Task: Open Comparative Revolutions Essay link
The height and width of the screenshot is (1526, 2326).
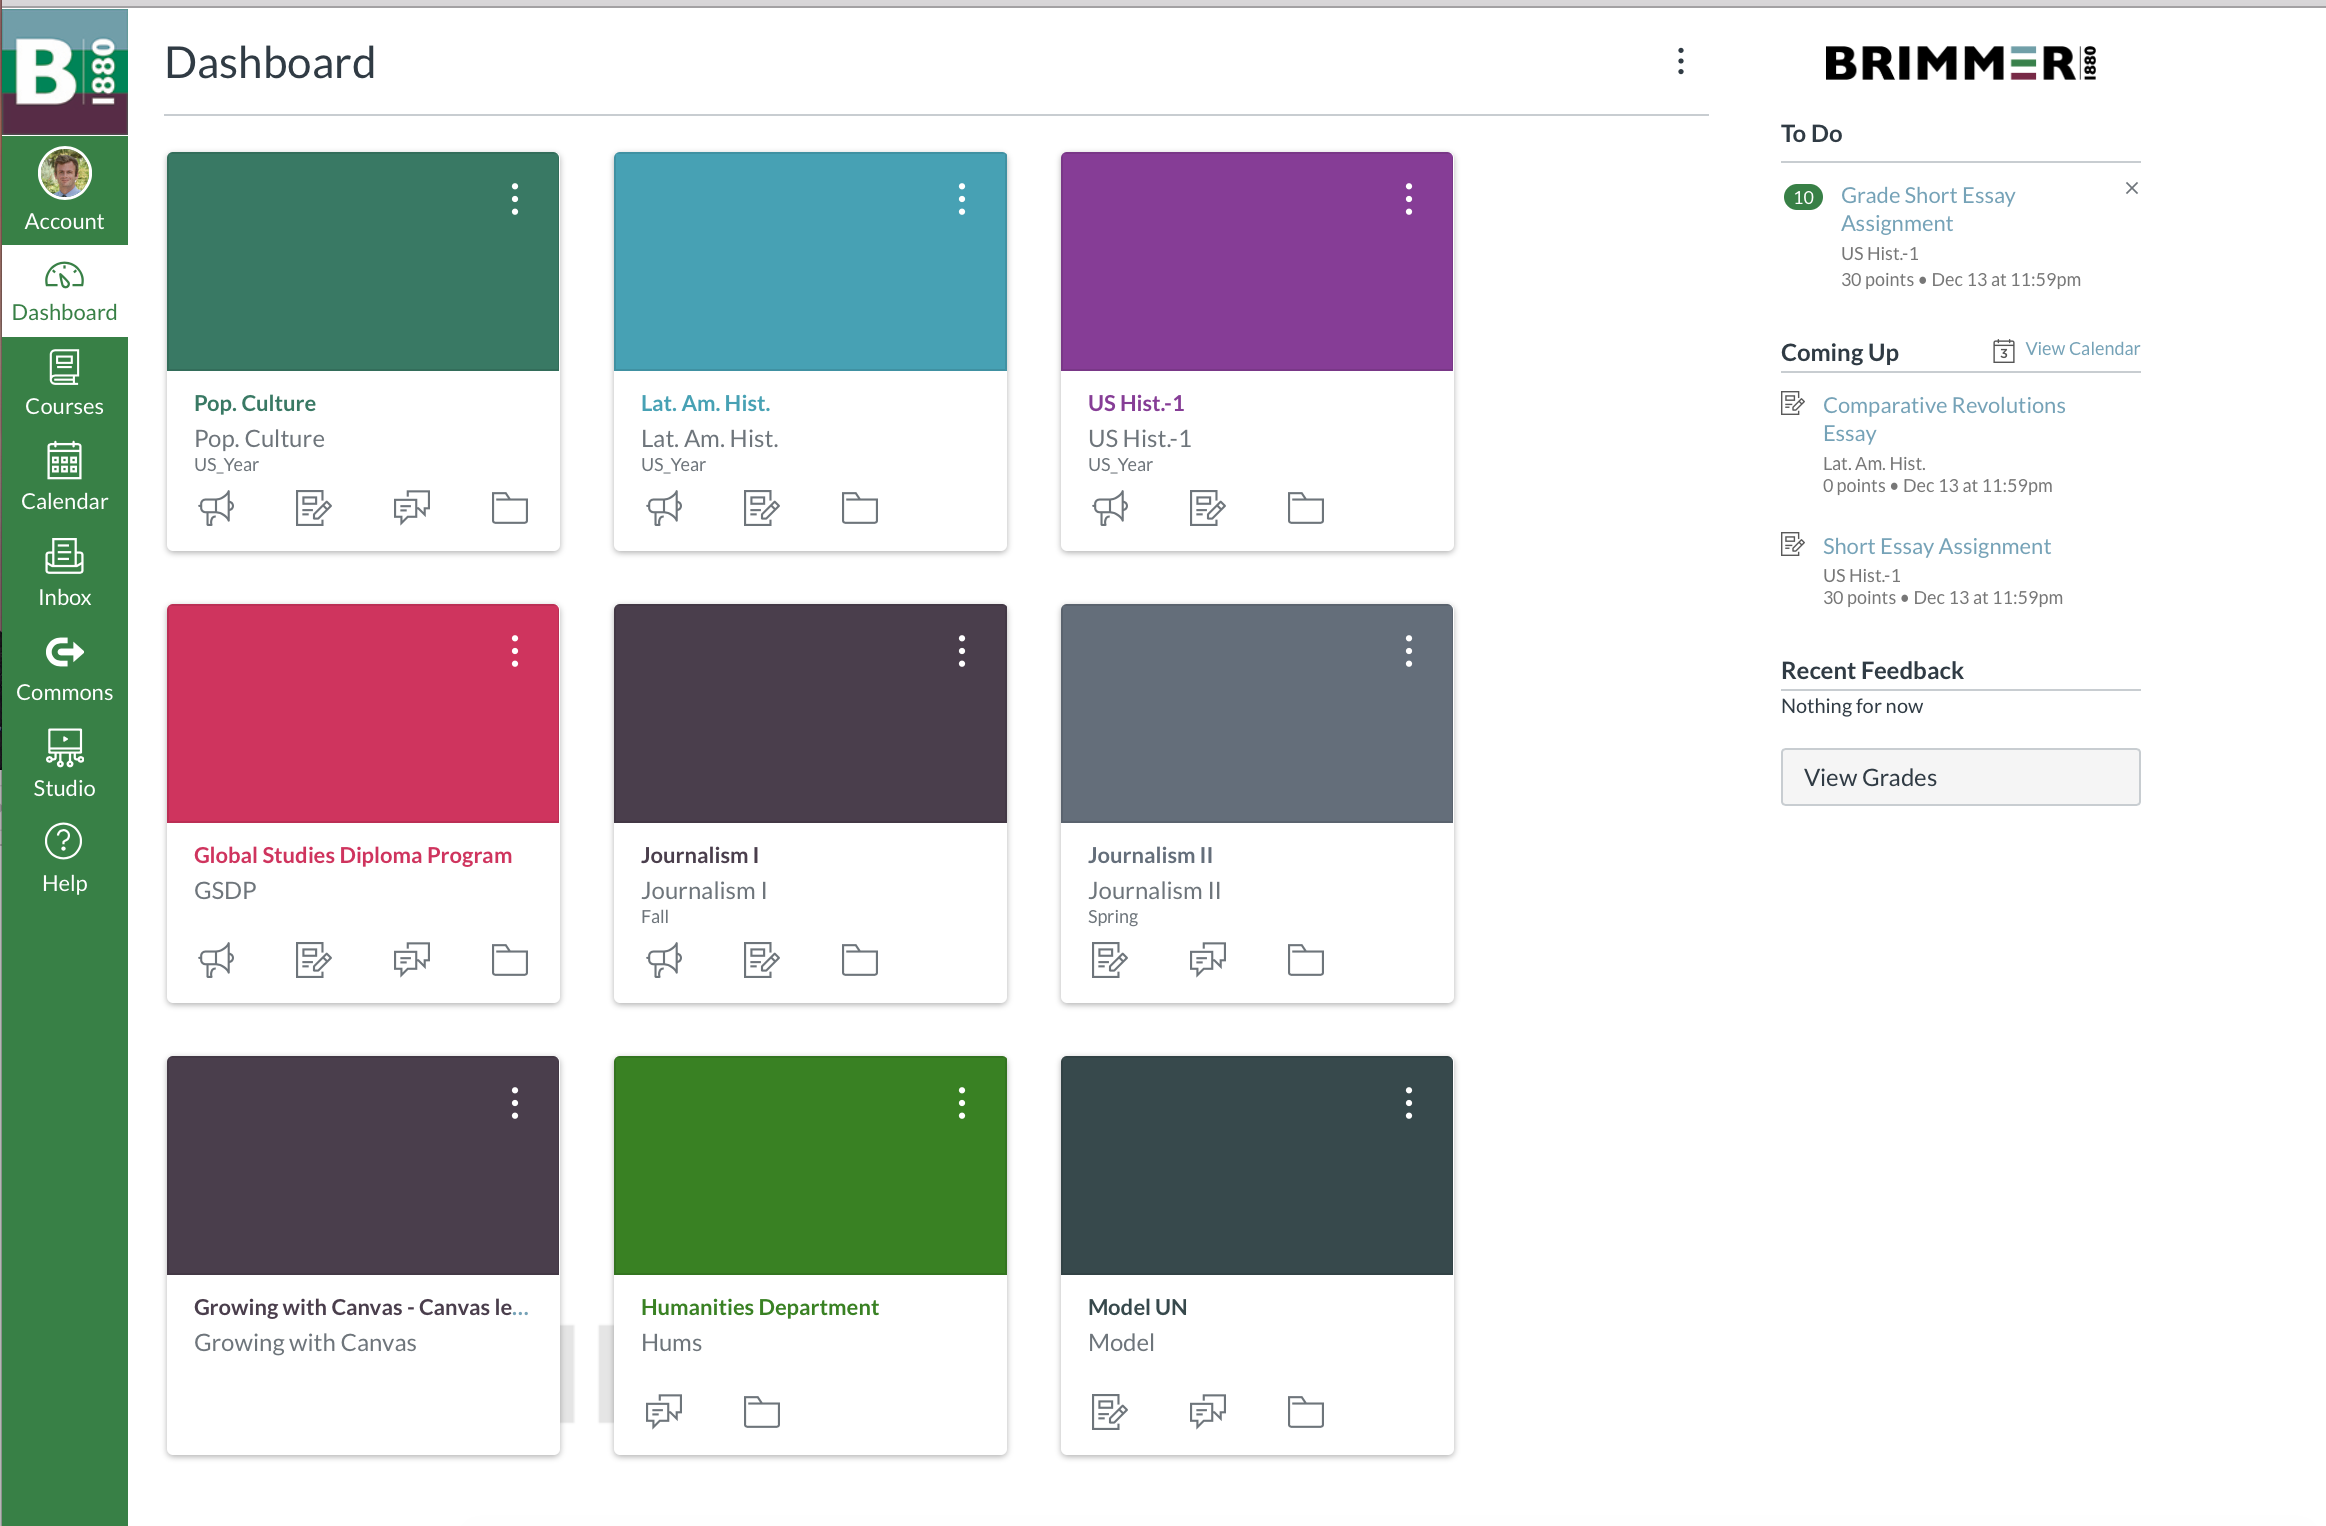Action: click(x=1943, y=419)
